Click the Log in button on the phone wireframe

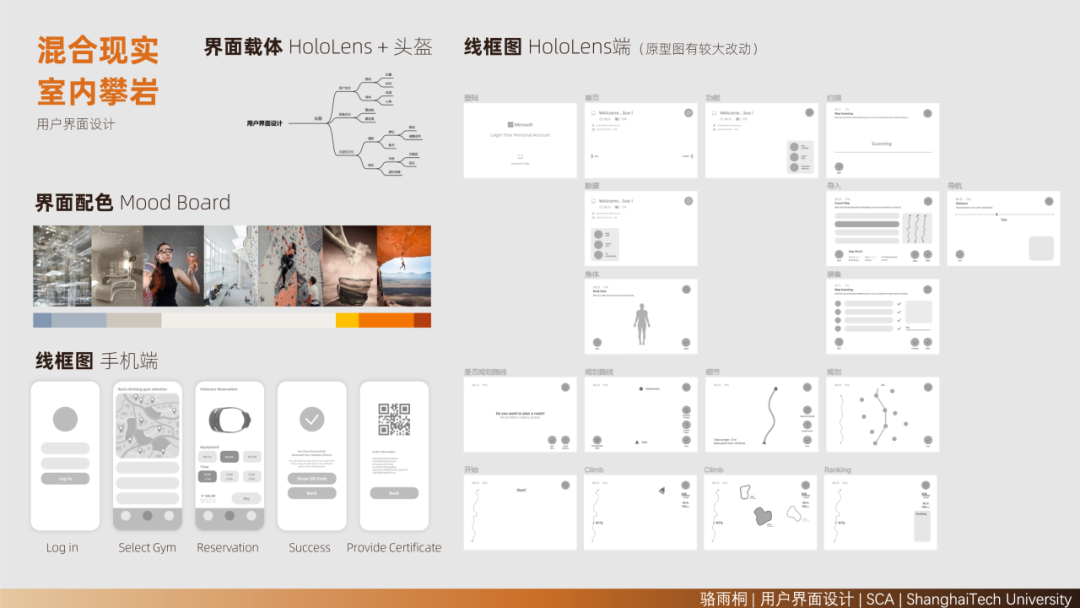pos(65,479)
